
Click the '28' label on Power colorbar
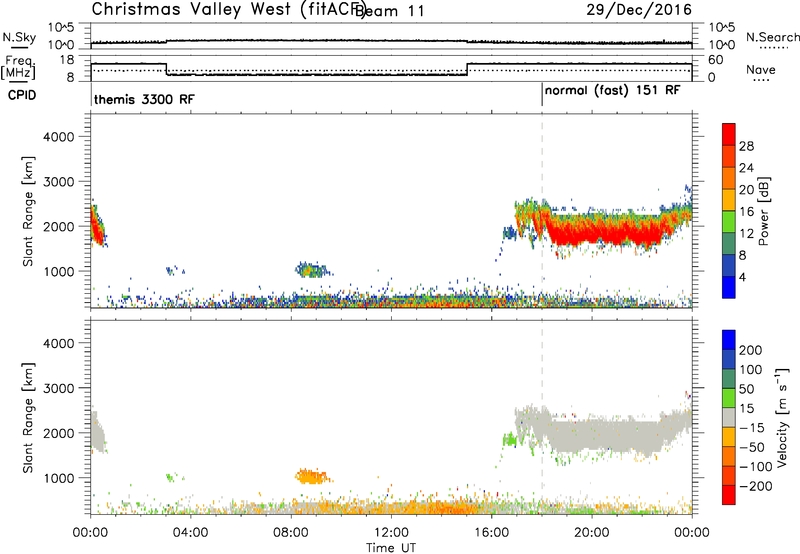(746, 146)
